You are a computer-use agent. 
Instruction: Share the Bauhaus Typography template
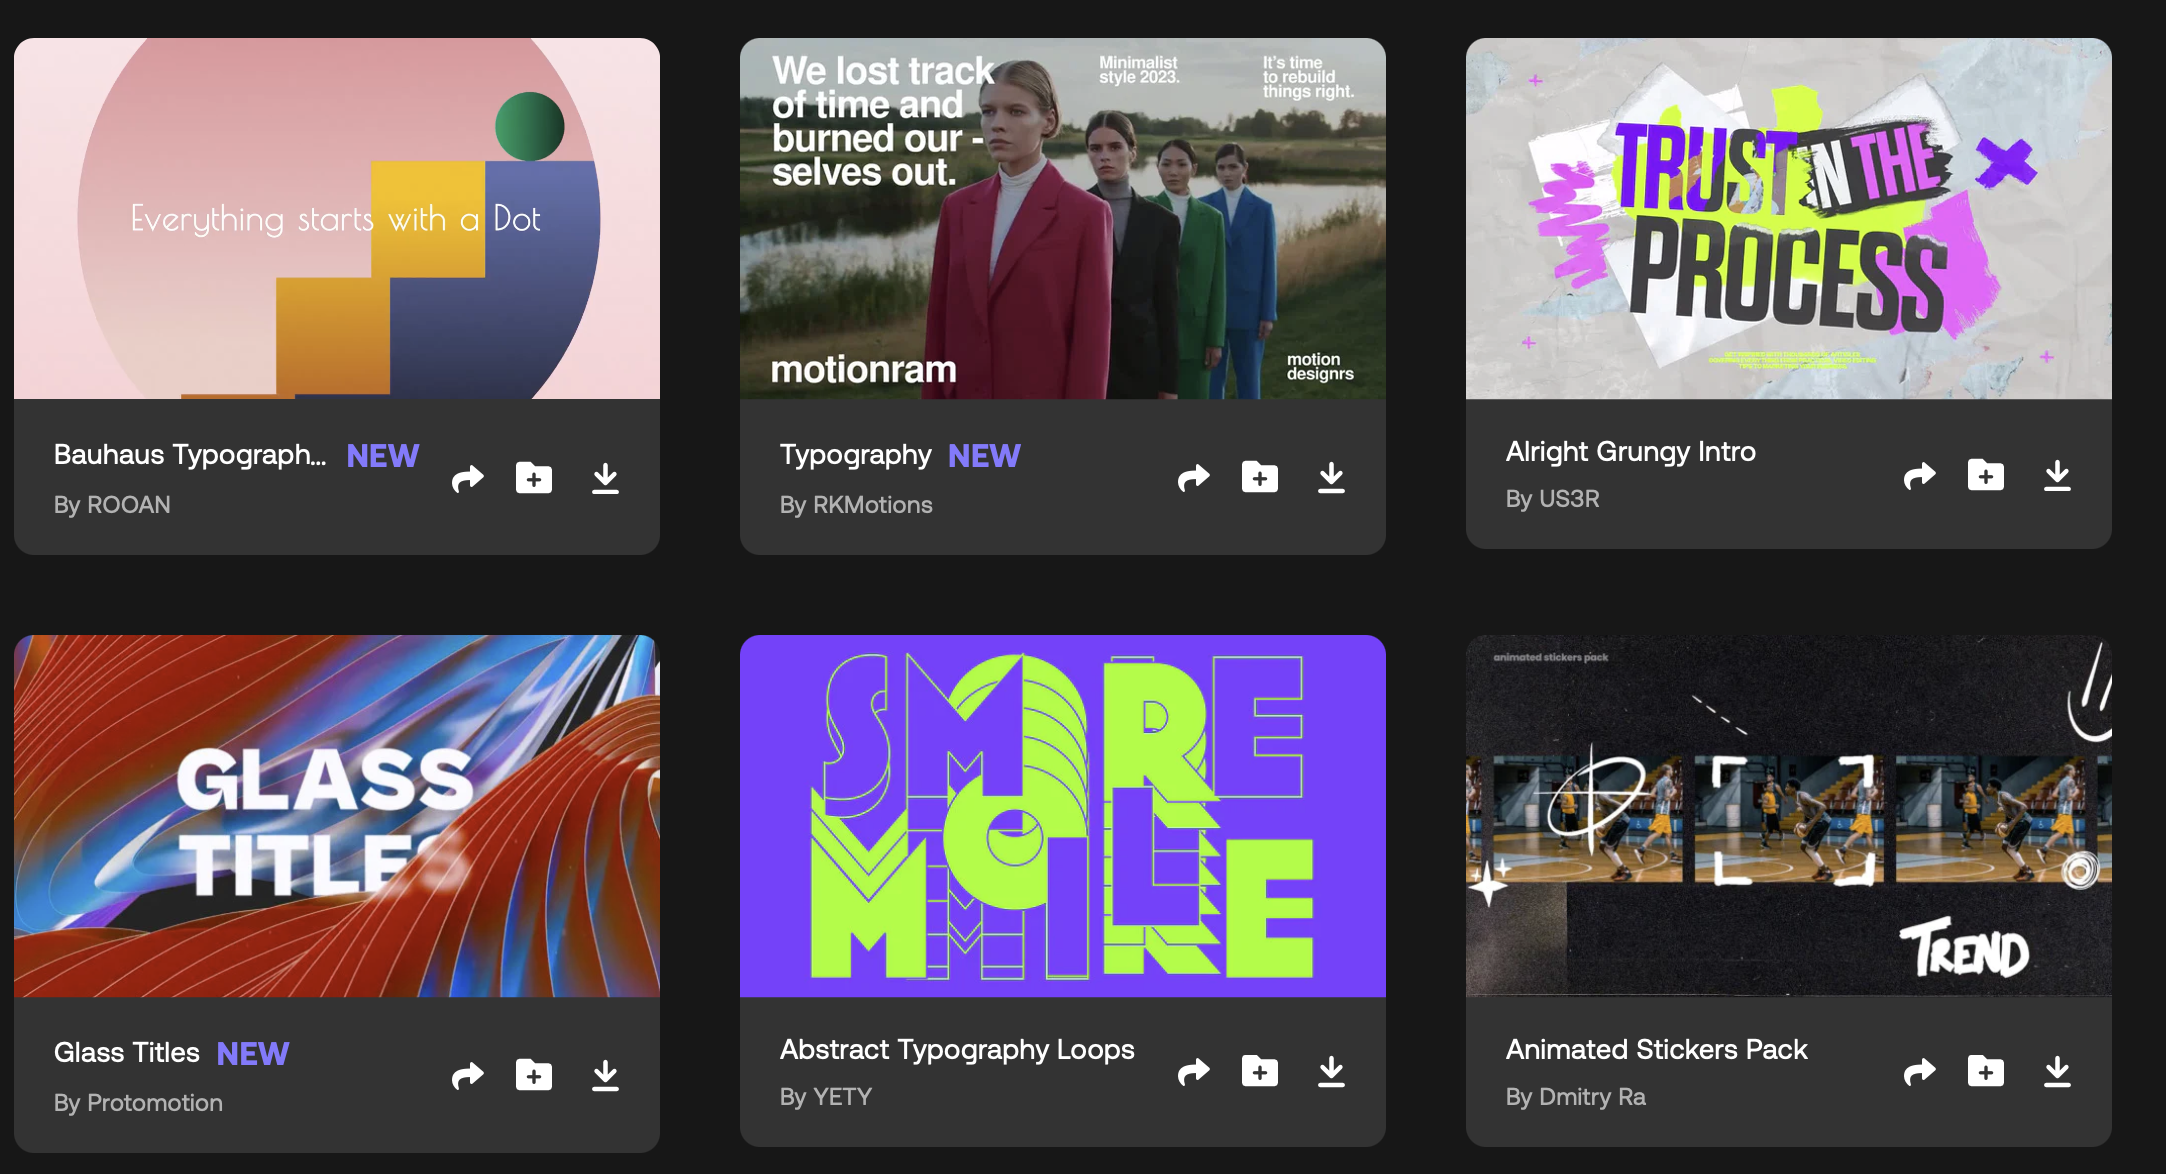(x=467, y=479)
